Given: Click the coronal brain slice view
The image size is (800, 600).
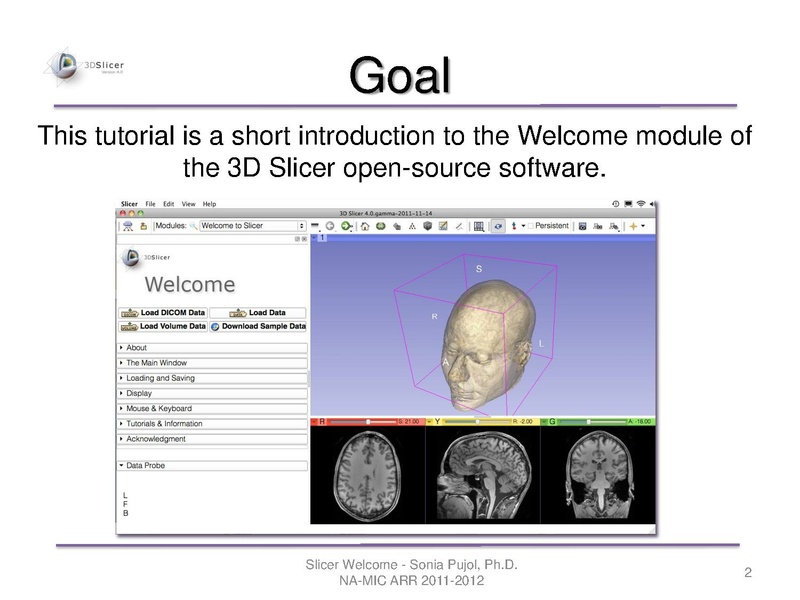Looking at the screenshot, I should pos(598,475).
